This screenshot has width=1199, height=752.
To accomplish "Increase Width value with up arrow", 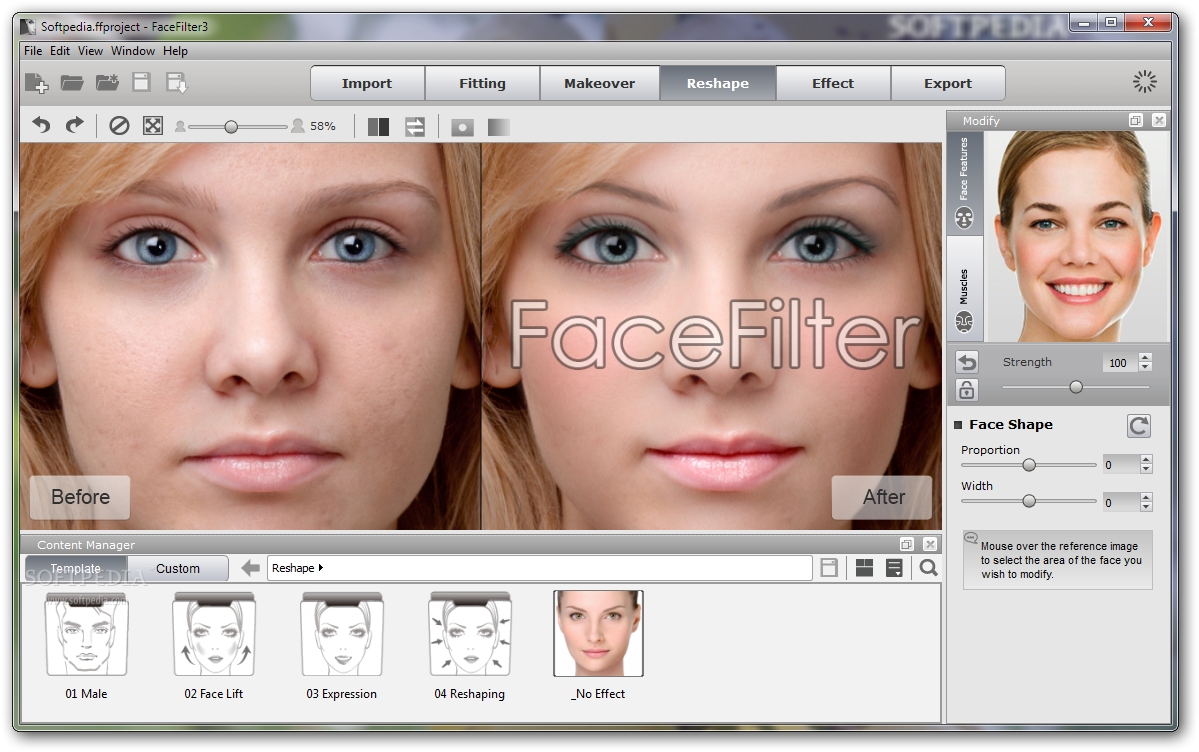I will pos(1145,497).
